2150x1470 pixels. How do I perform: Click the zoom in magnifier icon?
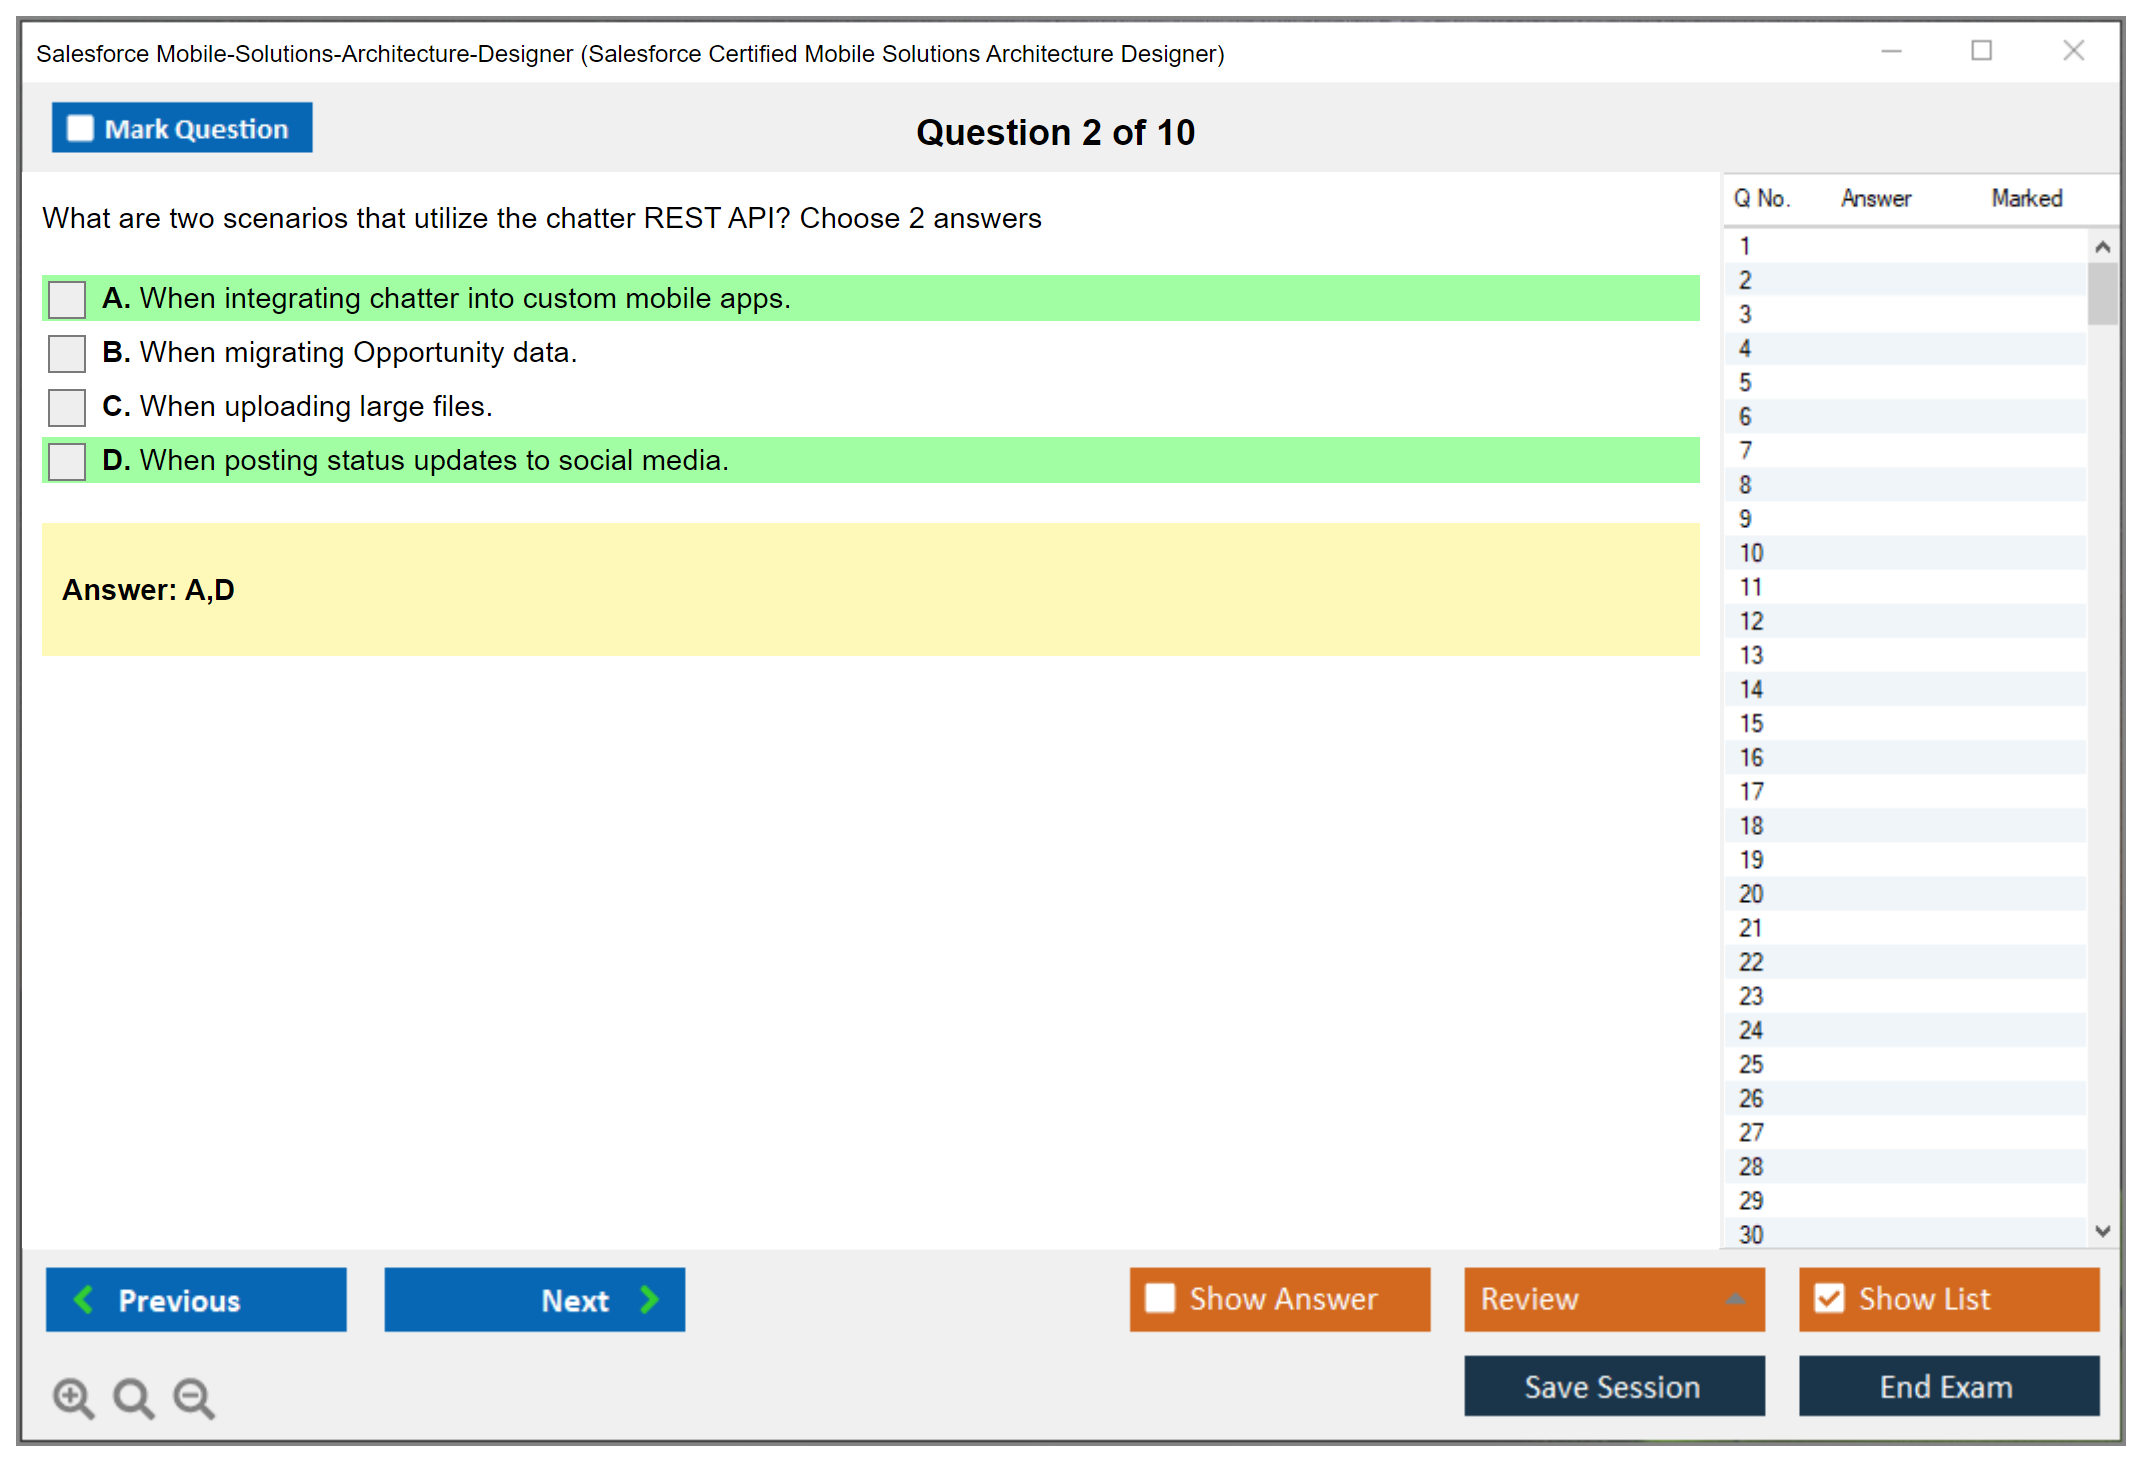(73, 1397)
